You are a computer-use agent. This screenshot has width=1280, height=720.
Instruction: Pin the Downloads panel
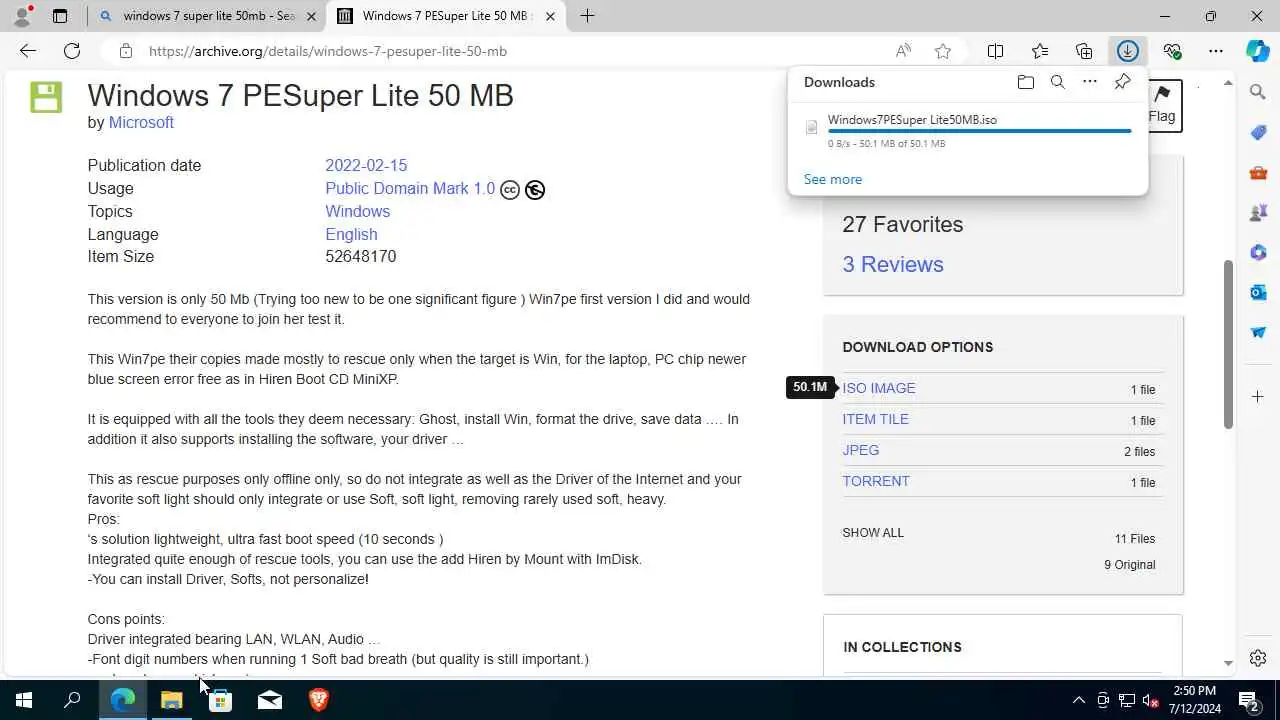(1122, 82)
